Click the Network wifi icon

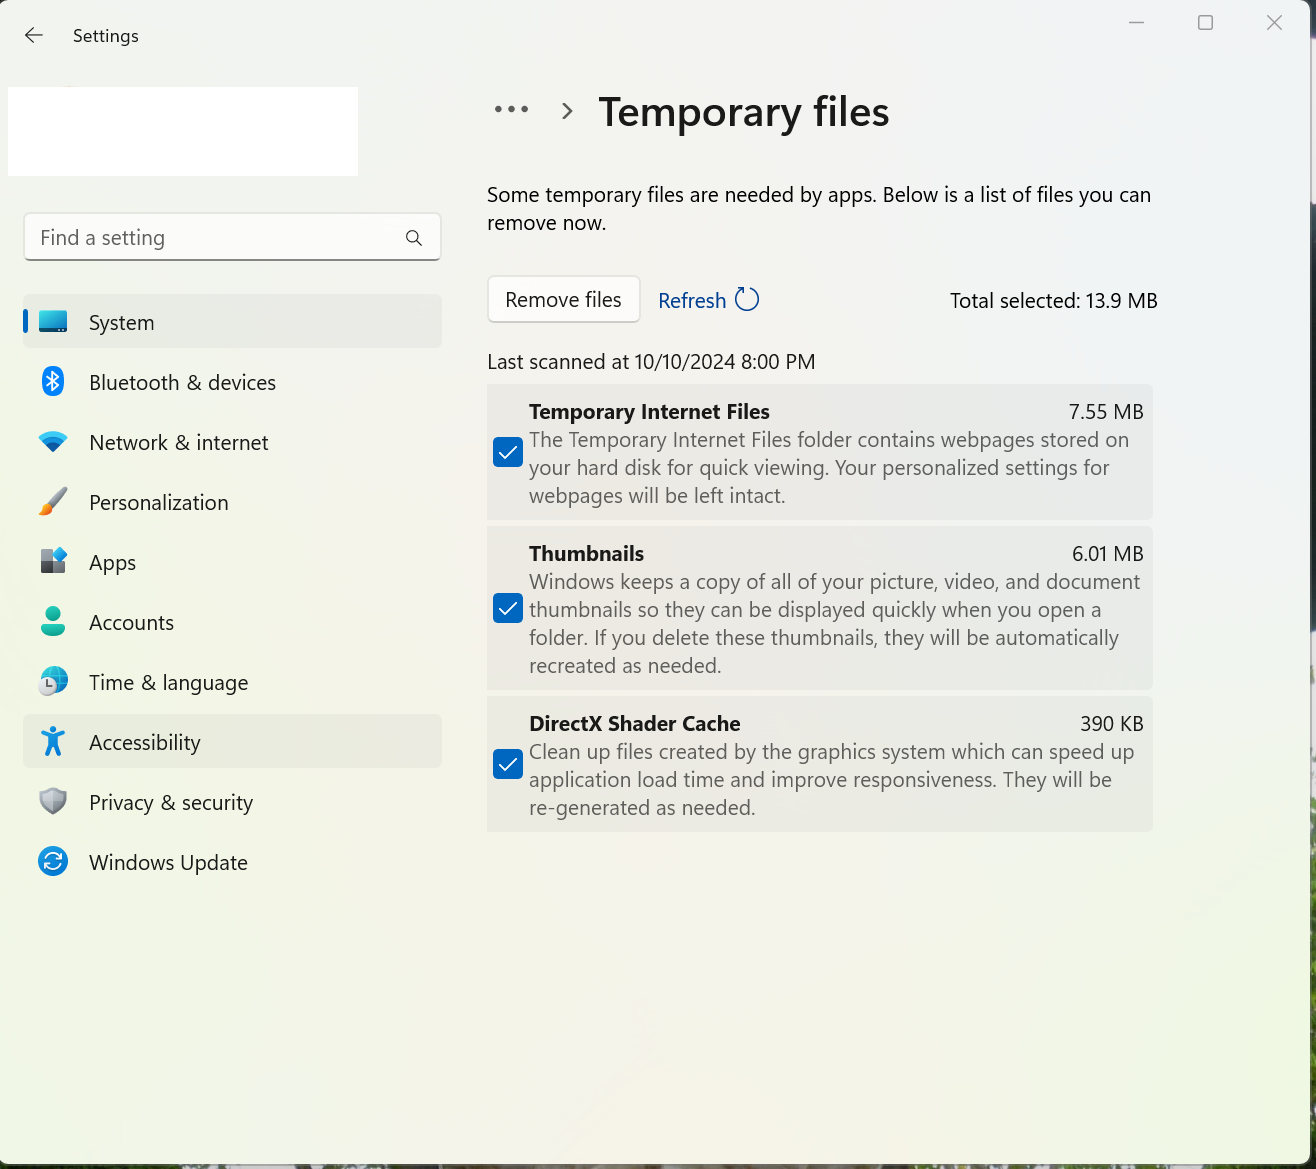53,442
